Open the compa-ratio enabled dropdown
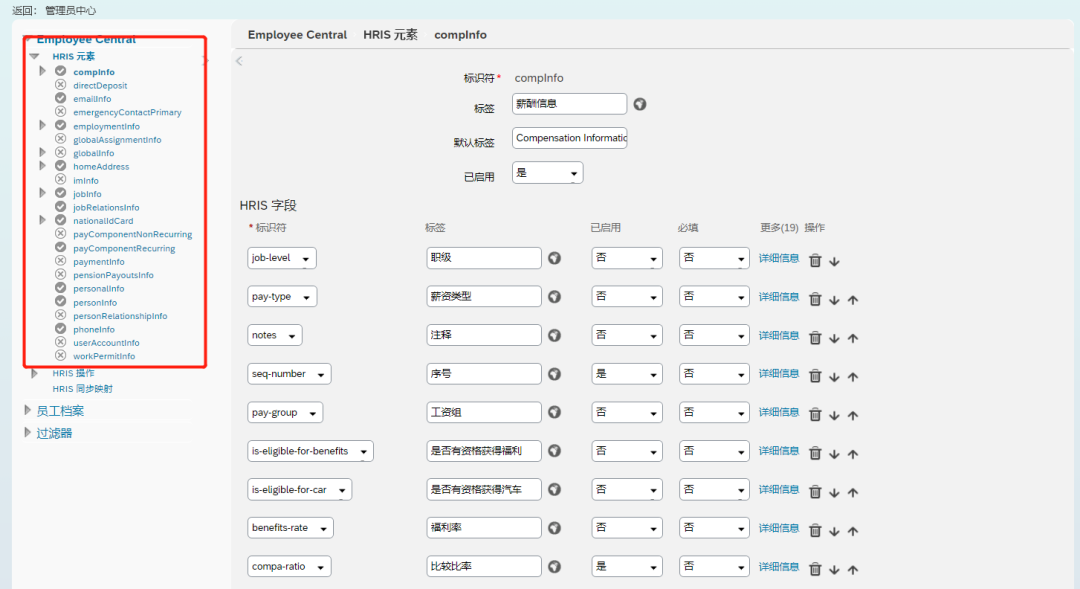The width and height of the screenshot is (1080, 589). pos(627,566)
